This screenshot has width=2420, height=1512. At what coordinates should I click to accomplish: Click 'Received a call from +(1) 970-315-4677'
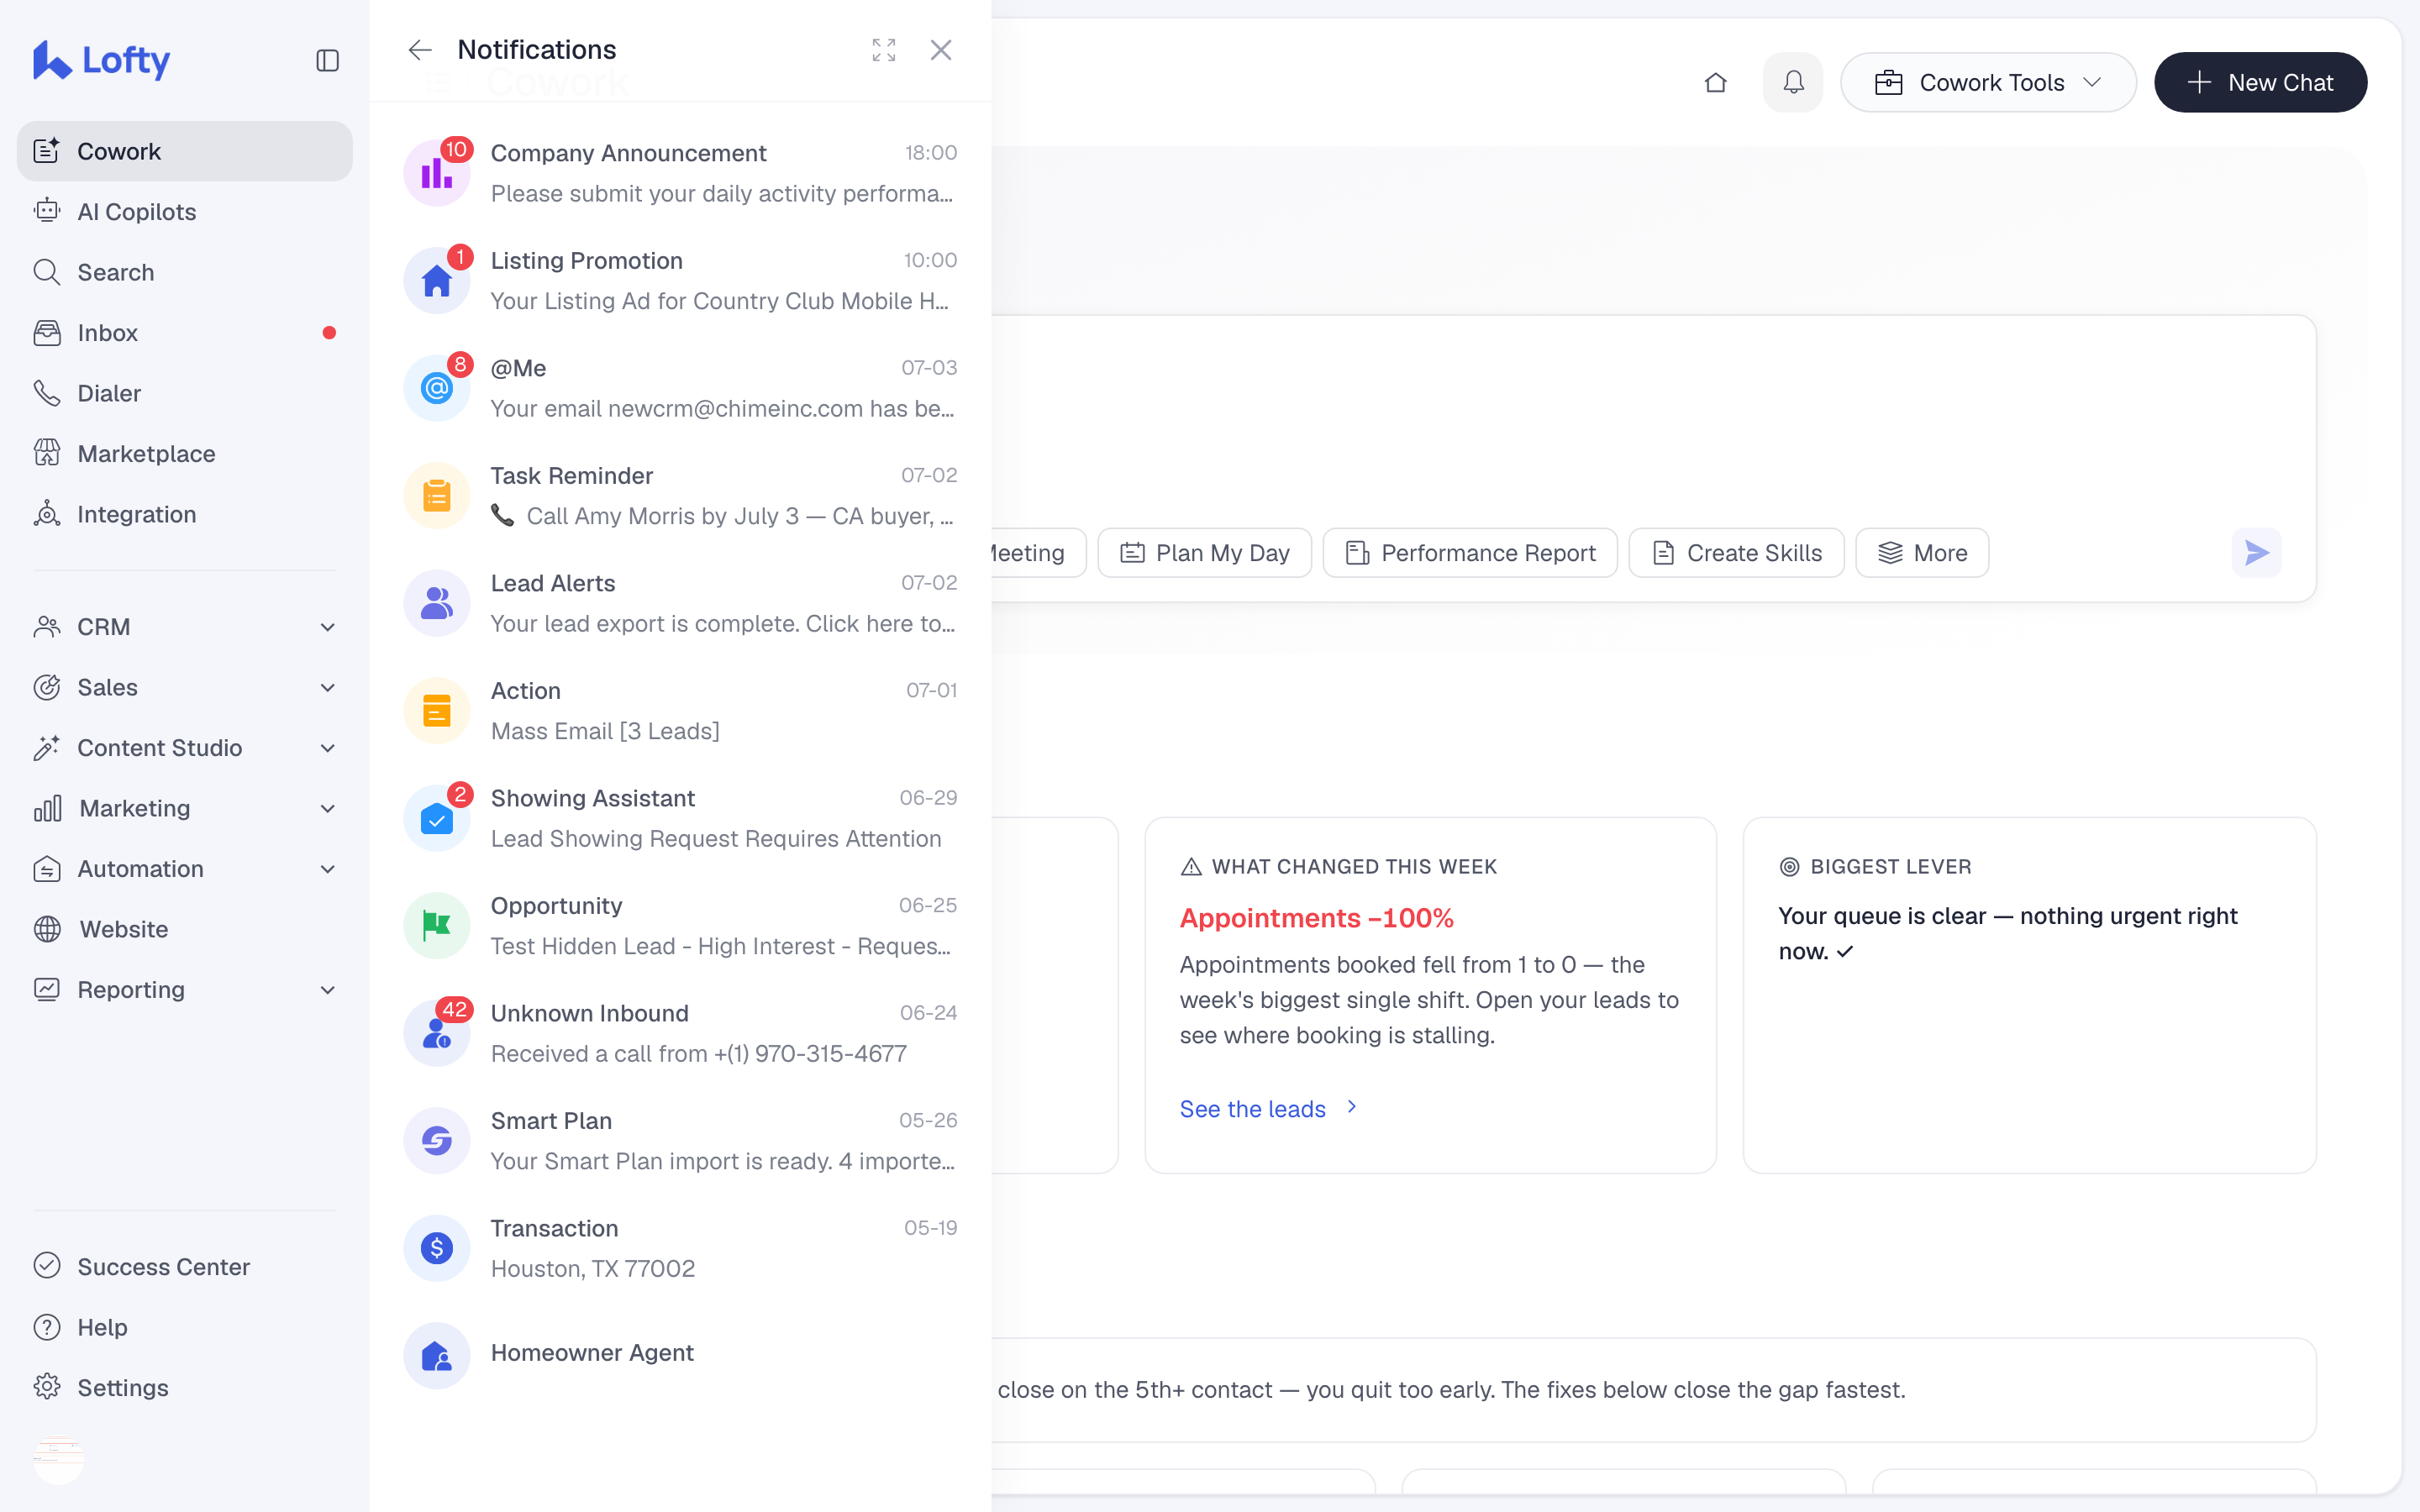[x=699, y=1054]
